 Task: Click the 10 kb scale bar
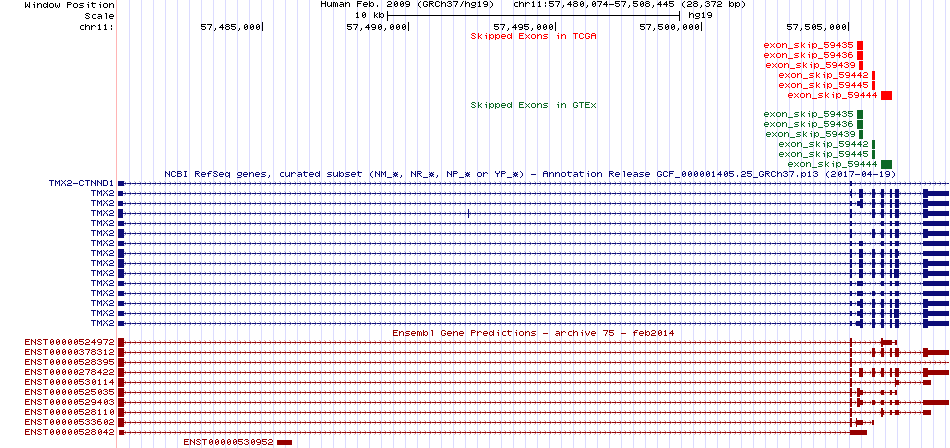click(533, 15)
